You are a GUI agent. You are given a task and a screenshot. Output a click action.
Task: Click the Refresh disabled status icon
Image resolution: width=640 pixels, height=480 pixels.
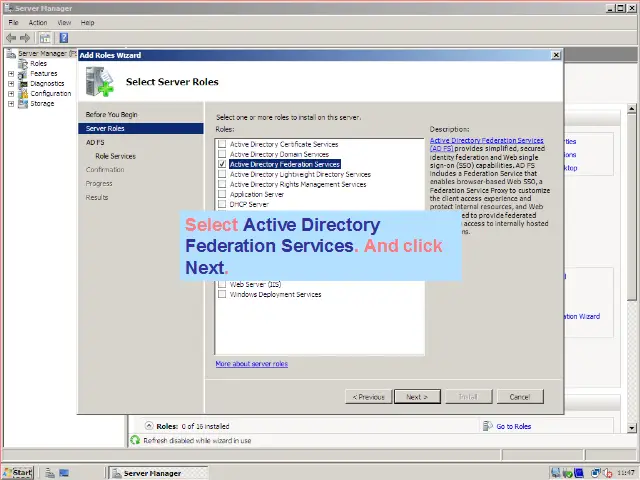click(x=135, y=440)
